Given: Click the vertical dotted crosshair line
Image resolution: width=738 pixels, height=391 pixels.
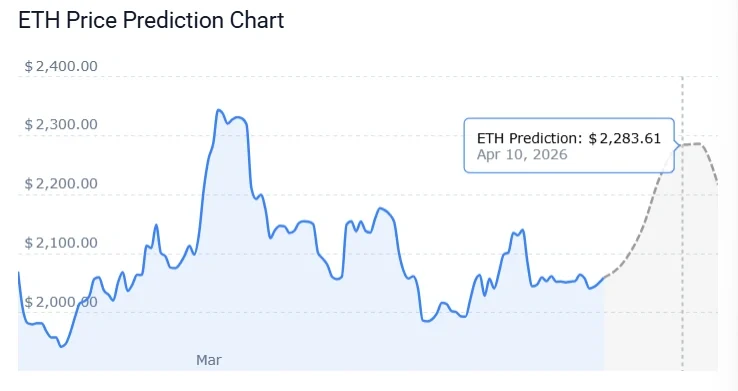Looking at the screenshot, I should click(x=682, y=223).
